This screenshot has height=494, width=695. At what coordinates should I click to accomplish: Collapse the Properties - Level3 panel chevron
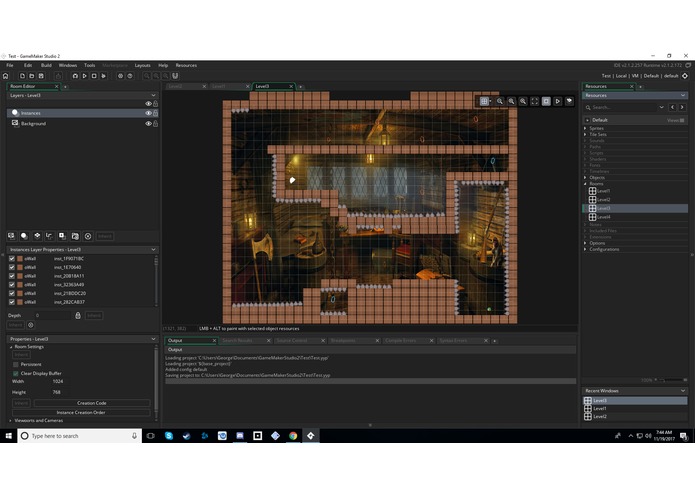[x=153, y=339]
